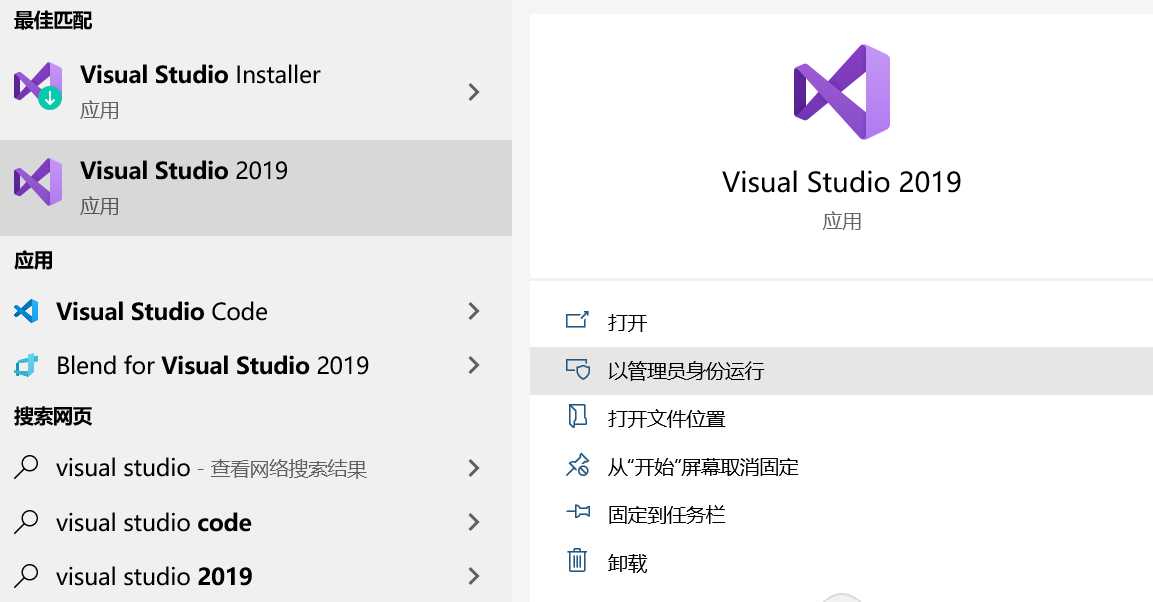
Task: Choose 从"开始"屏幕取消固定 option
Action: [x=841, y=467]
